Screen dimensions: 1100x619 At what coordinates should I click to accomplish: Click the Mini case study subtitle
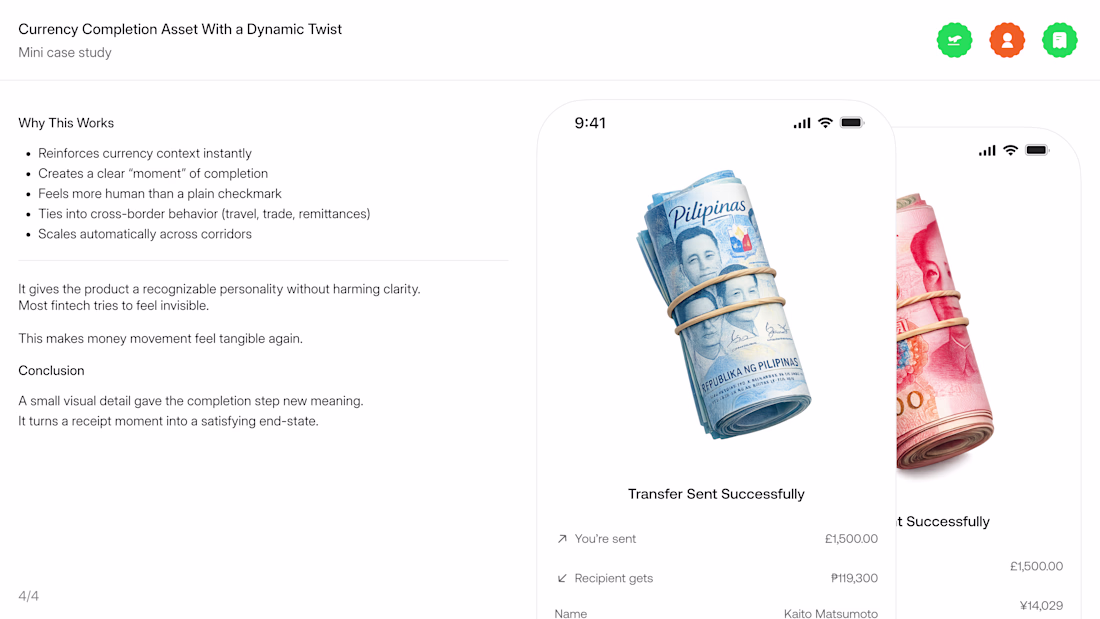pos(65,53)
